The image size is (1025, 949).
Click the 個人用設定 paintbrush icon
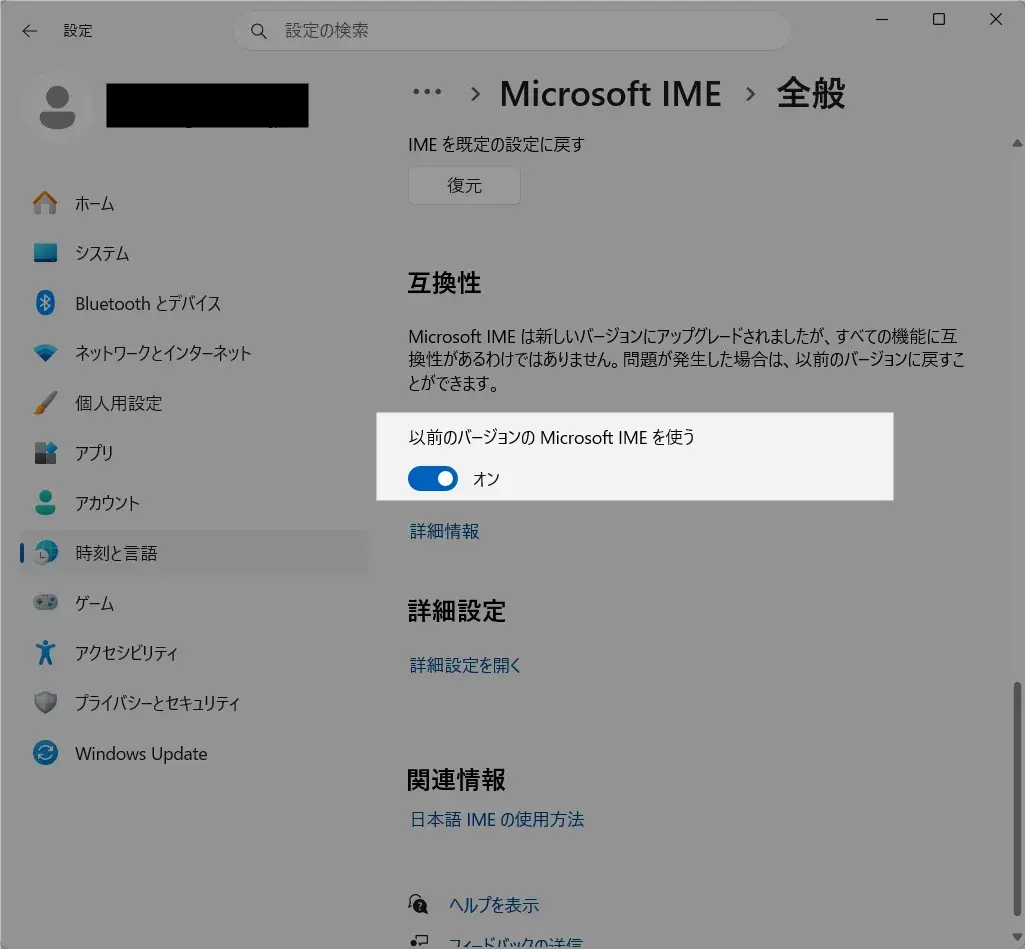(45, 403)
